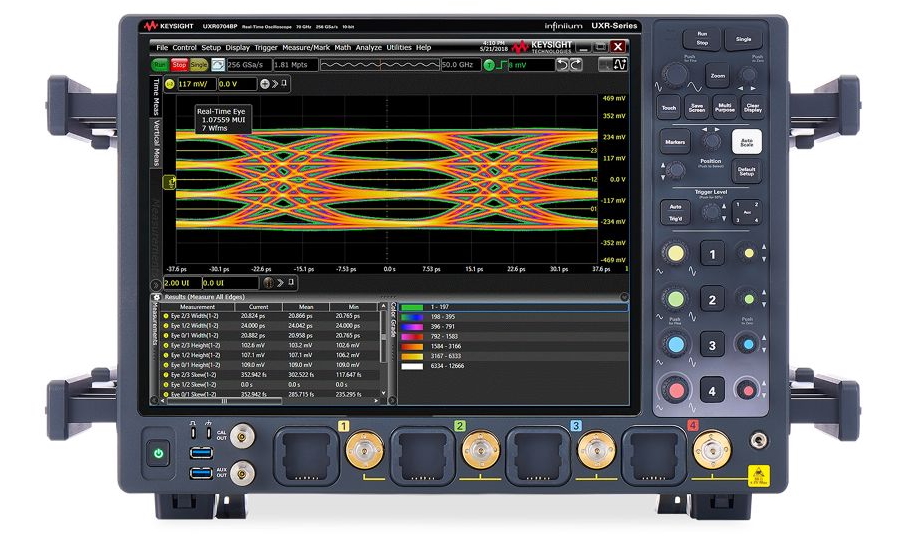Edit the 2.00 UI horizontal scale field

(181, 283)
